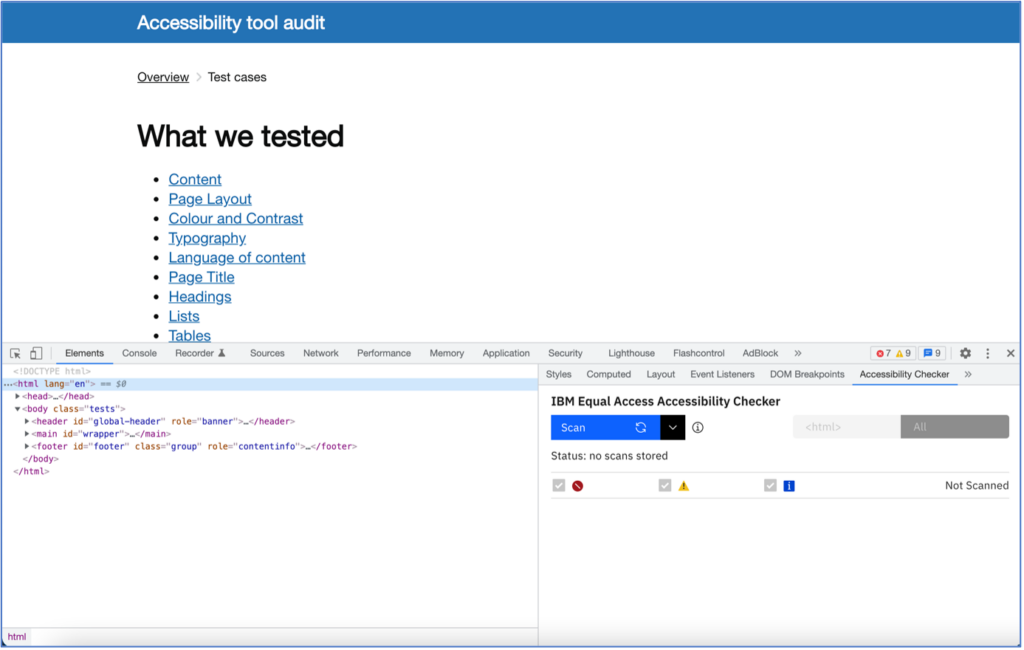
Task: Click the scan refresh icon
Action: pyautogui.click(x=641, y=427)
